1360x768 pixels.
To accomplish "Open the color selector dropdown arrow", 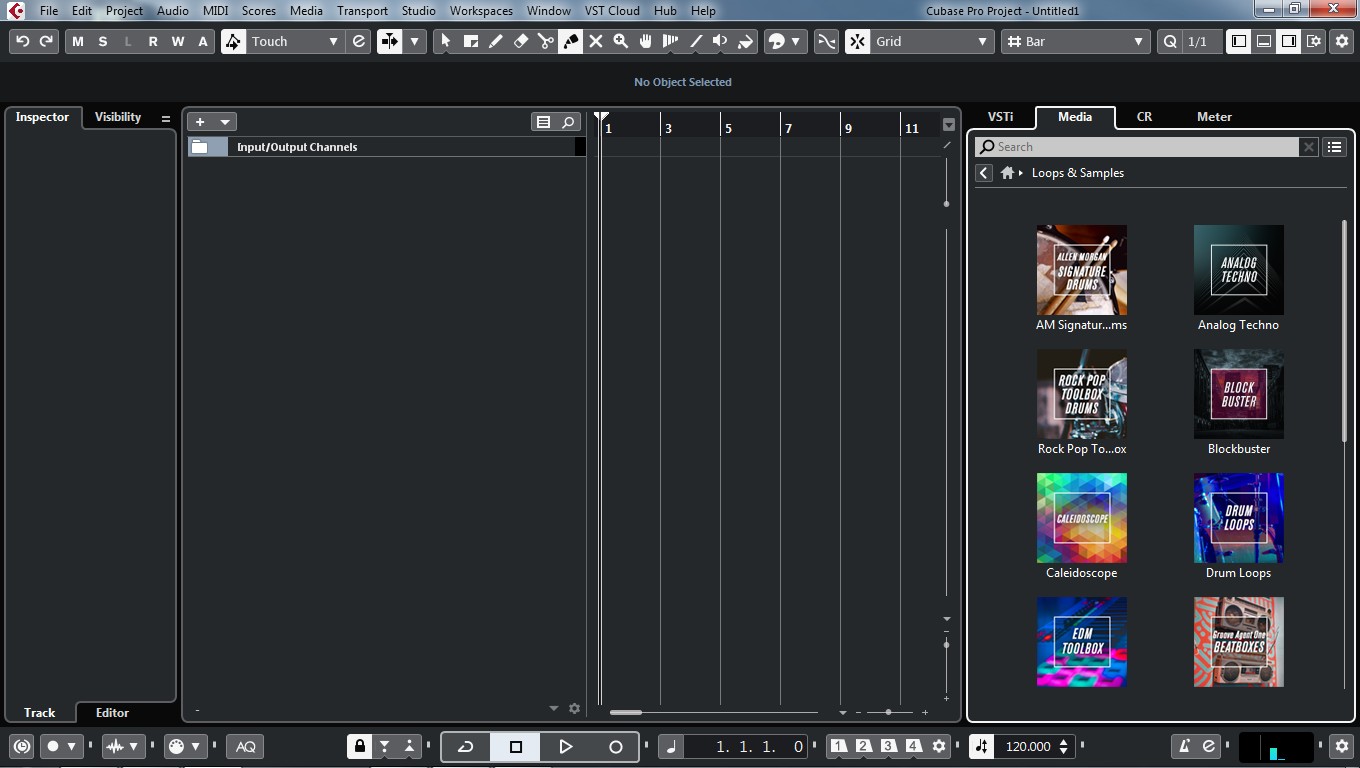I will click(x=795, y=41).
